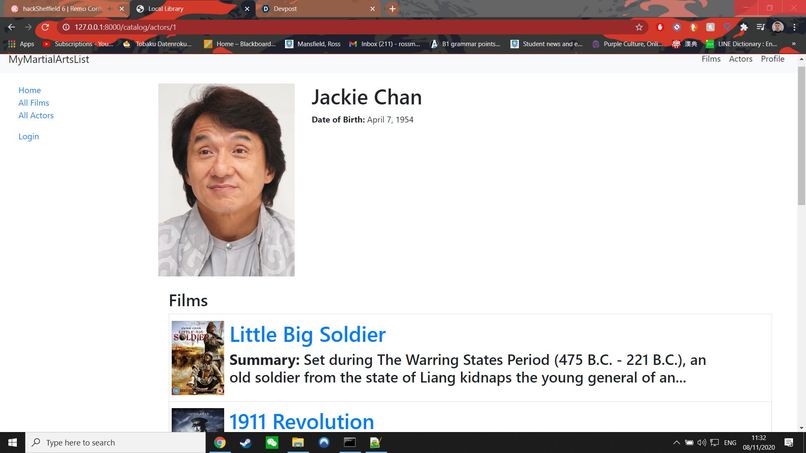Open the Tobaku Datenroku bookmark
Screen dimensions: 806x453
click(157, 44)
